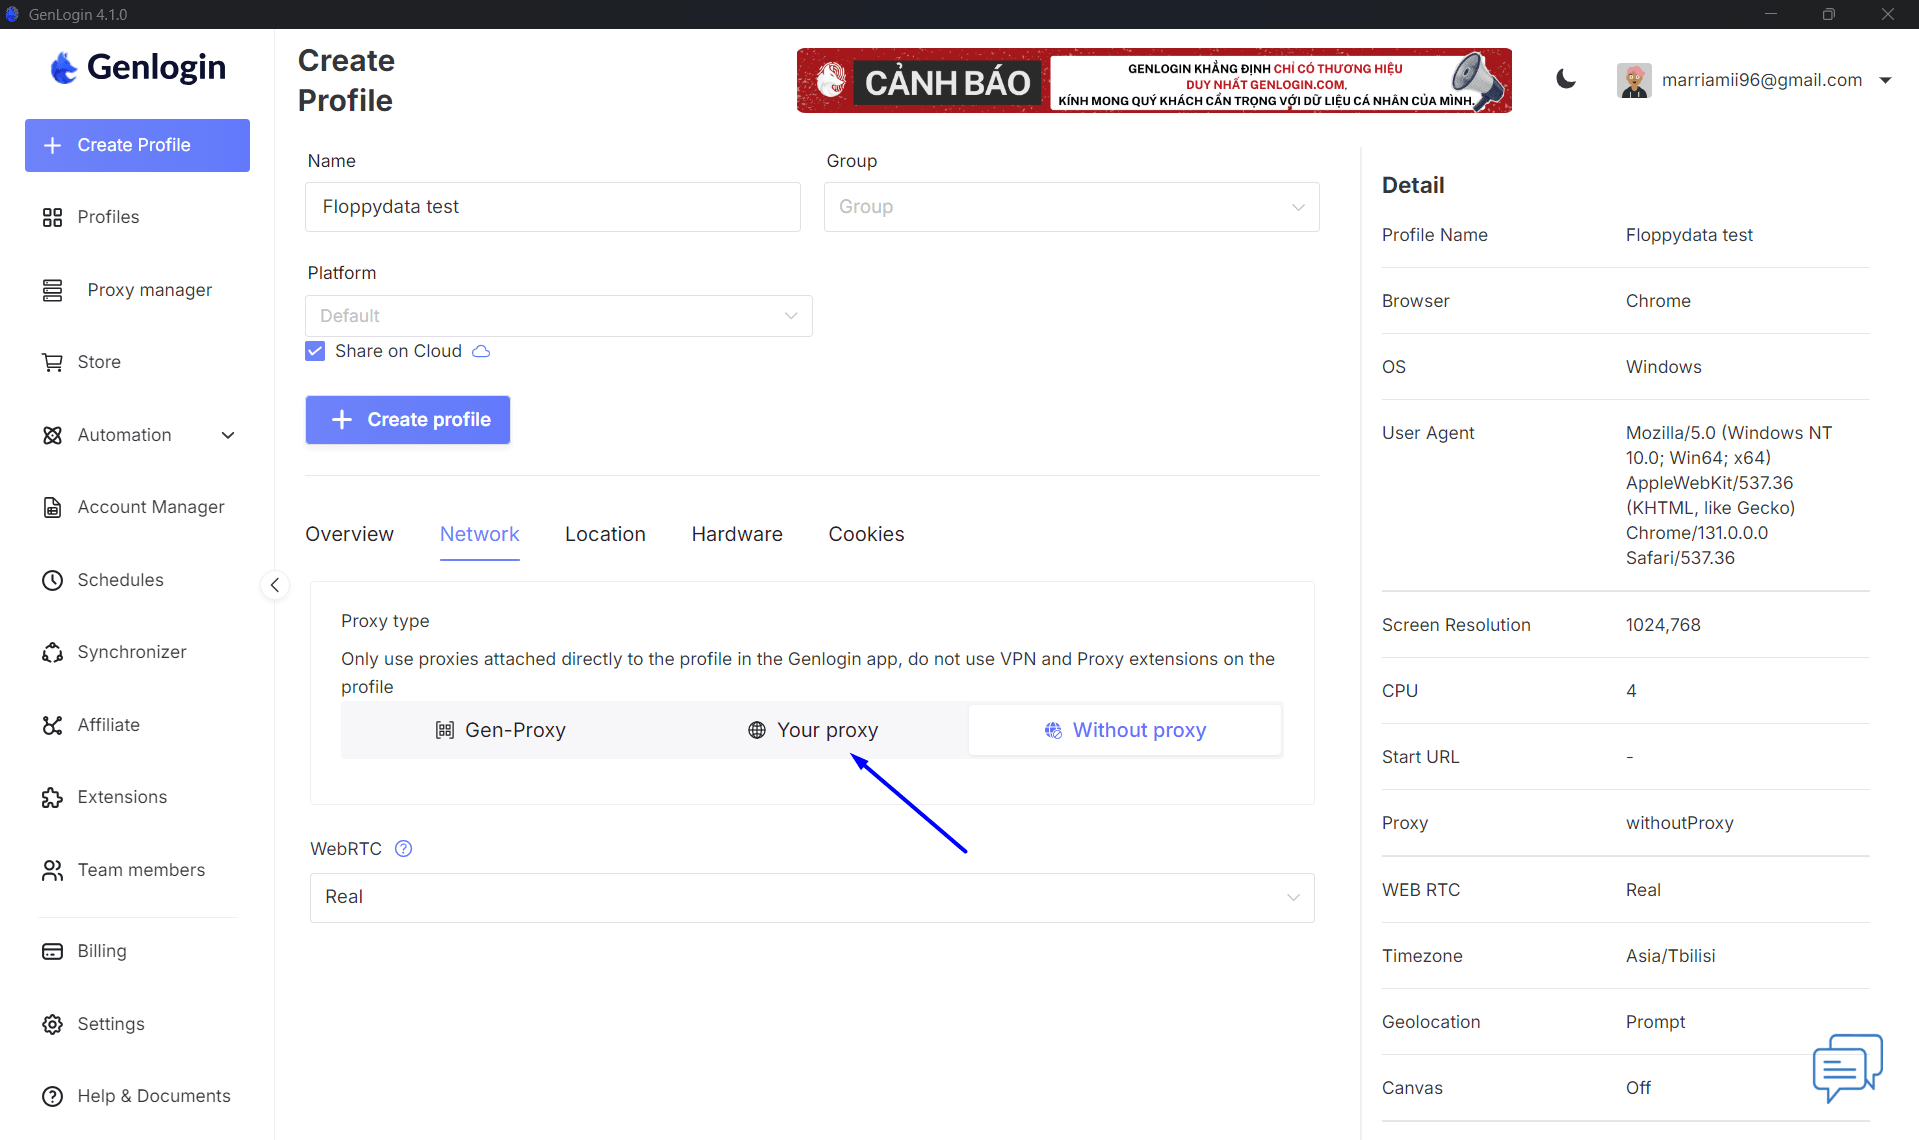
Task: Click the CẢNH BÁO warning banner
Action: point(1154,80)
